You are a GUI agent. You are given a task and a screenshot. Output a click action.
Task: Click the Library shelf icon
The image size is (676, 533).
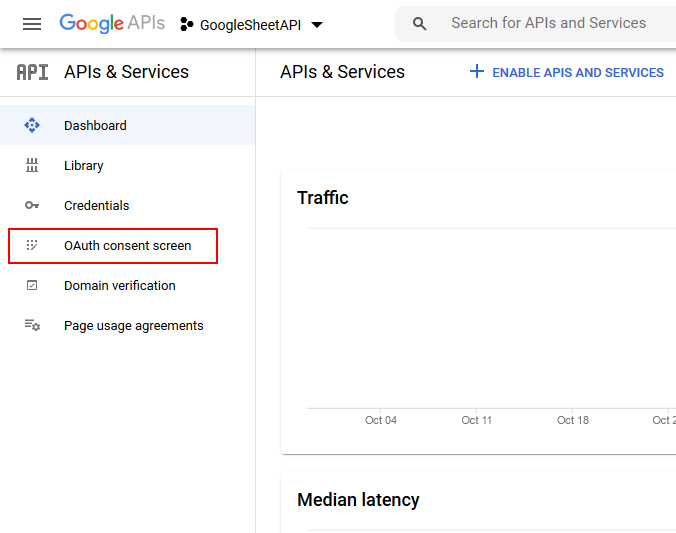32,165
